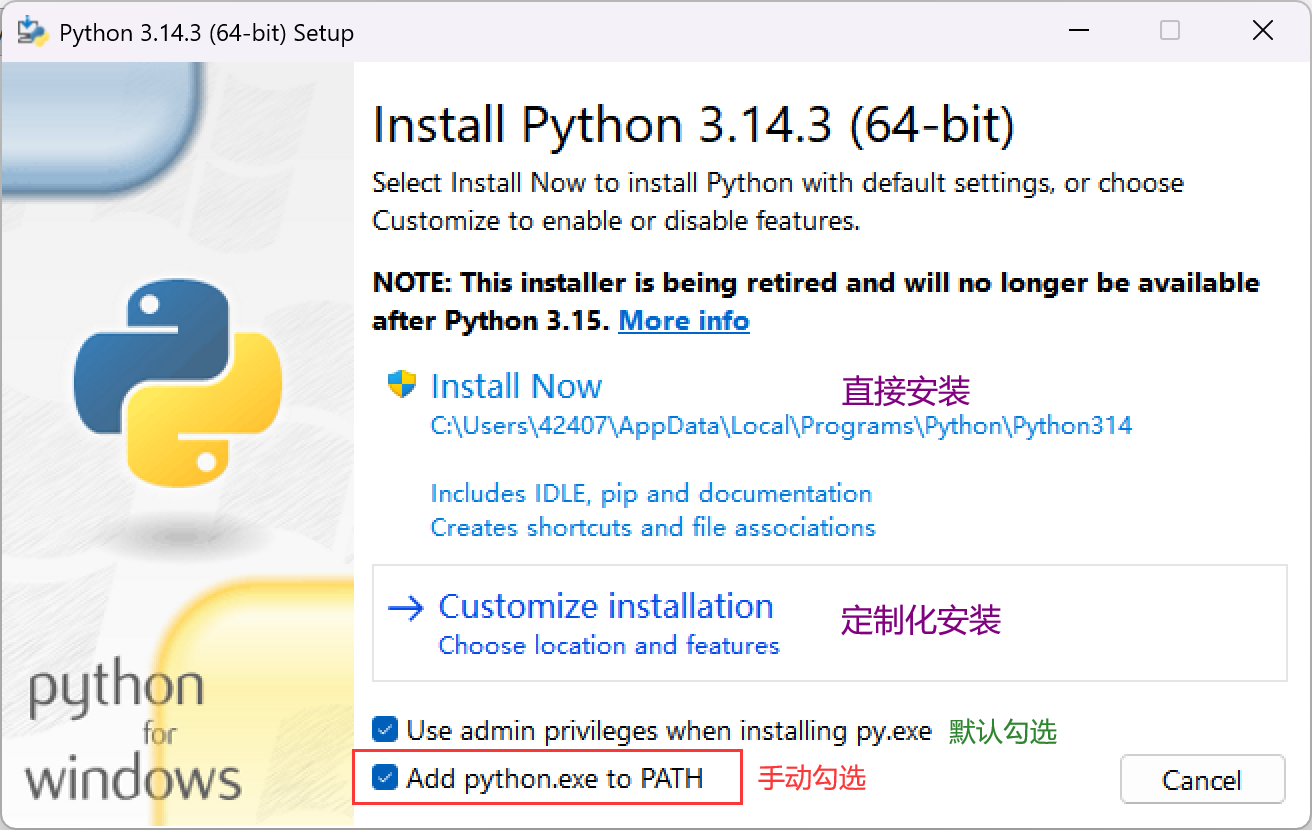Click the Python logo in the left panel
This screenshot has width=1312, height=830.
point(178,381)
